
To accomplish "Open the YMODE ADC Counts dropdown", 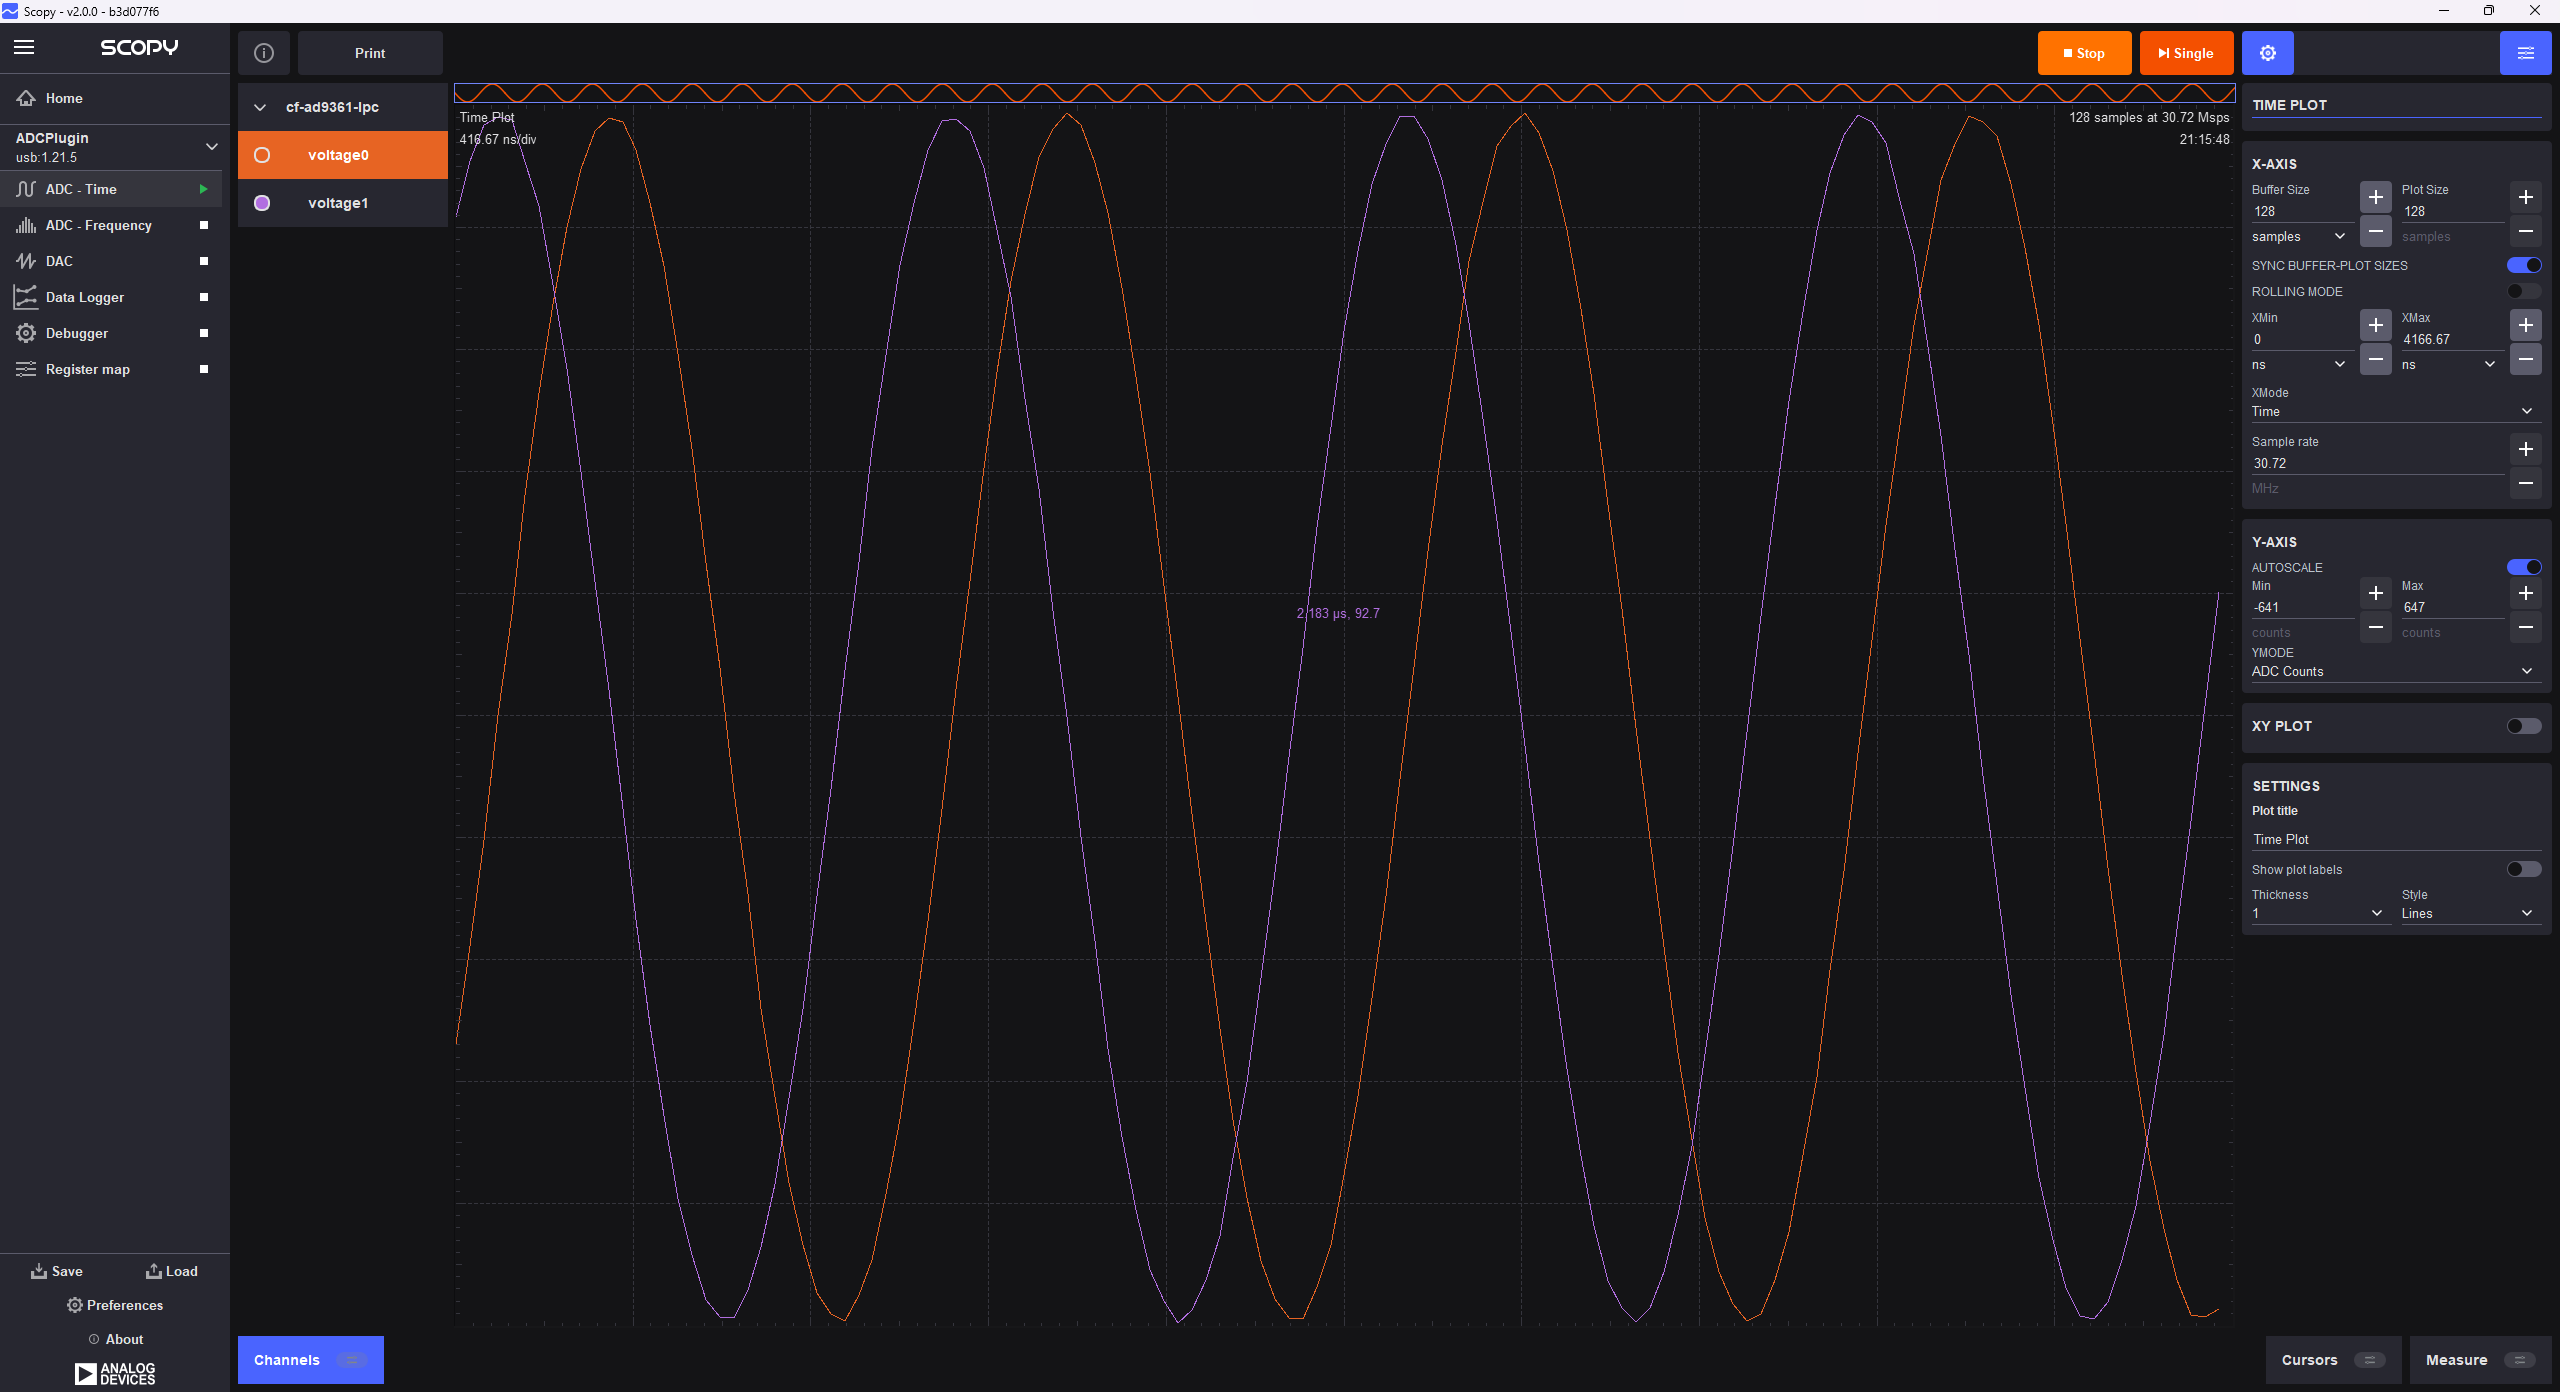I will coord(2393,671).
